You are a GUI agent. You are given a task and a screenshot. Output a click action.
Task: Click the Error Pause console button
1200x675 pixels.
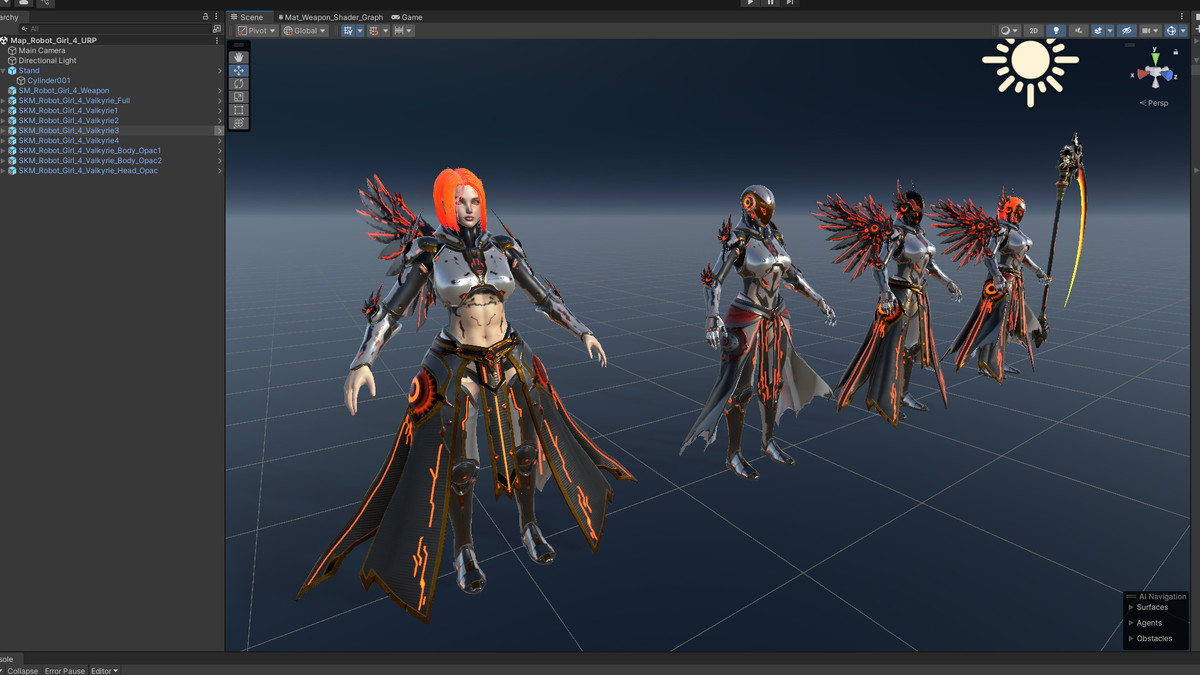(65, 671)
